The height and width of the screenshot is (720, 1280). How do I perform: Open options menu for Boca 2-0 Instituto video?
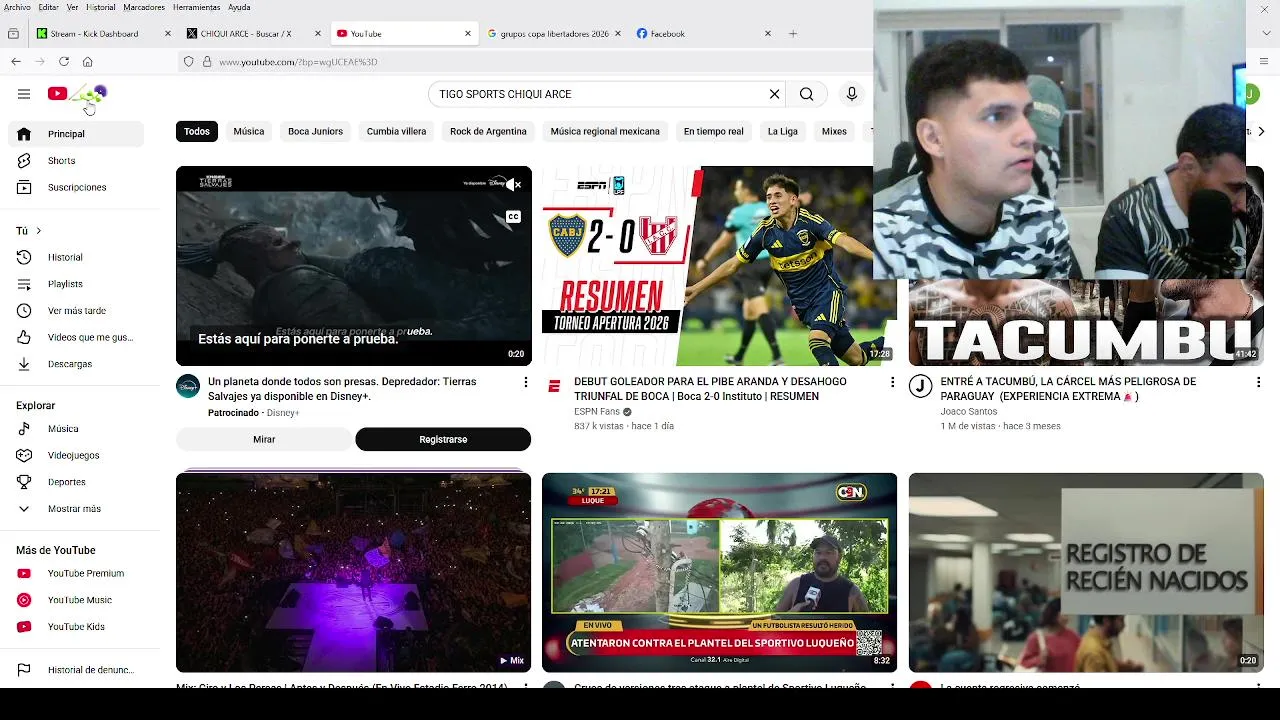[892, 382]
